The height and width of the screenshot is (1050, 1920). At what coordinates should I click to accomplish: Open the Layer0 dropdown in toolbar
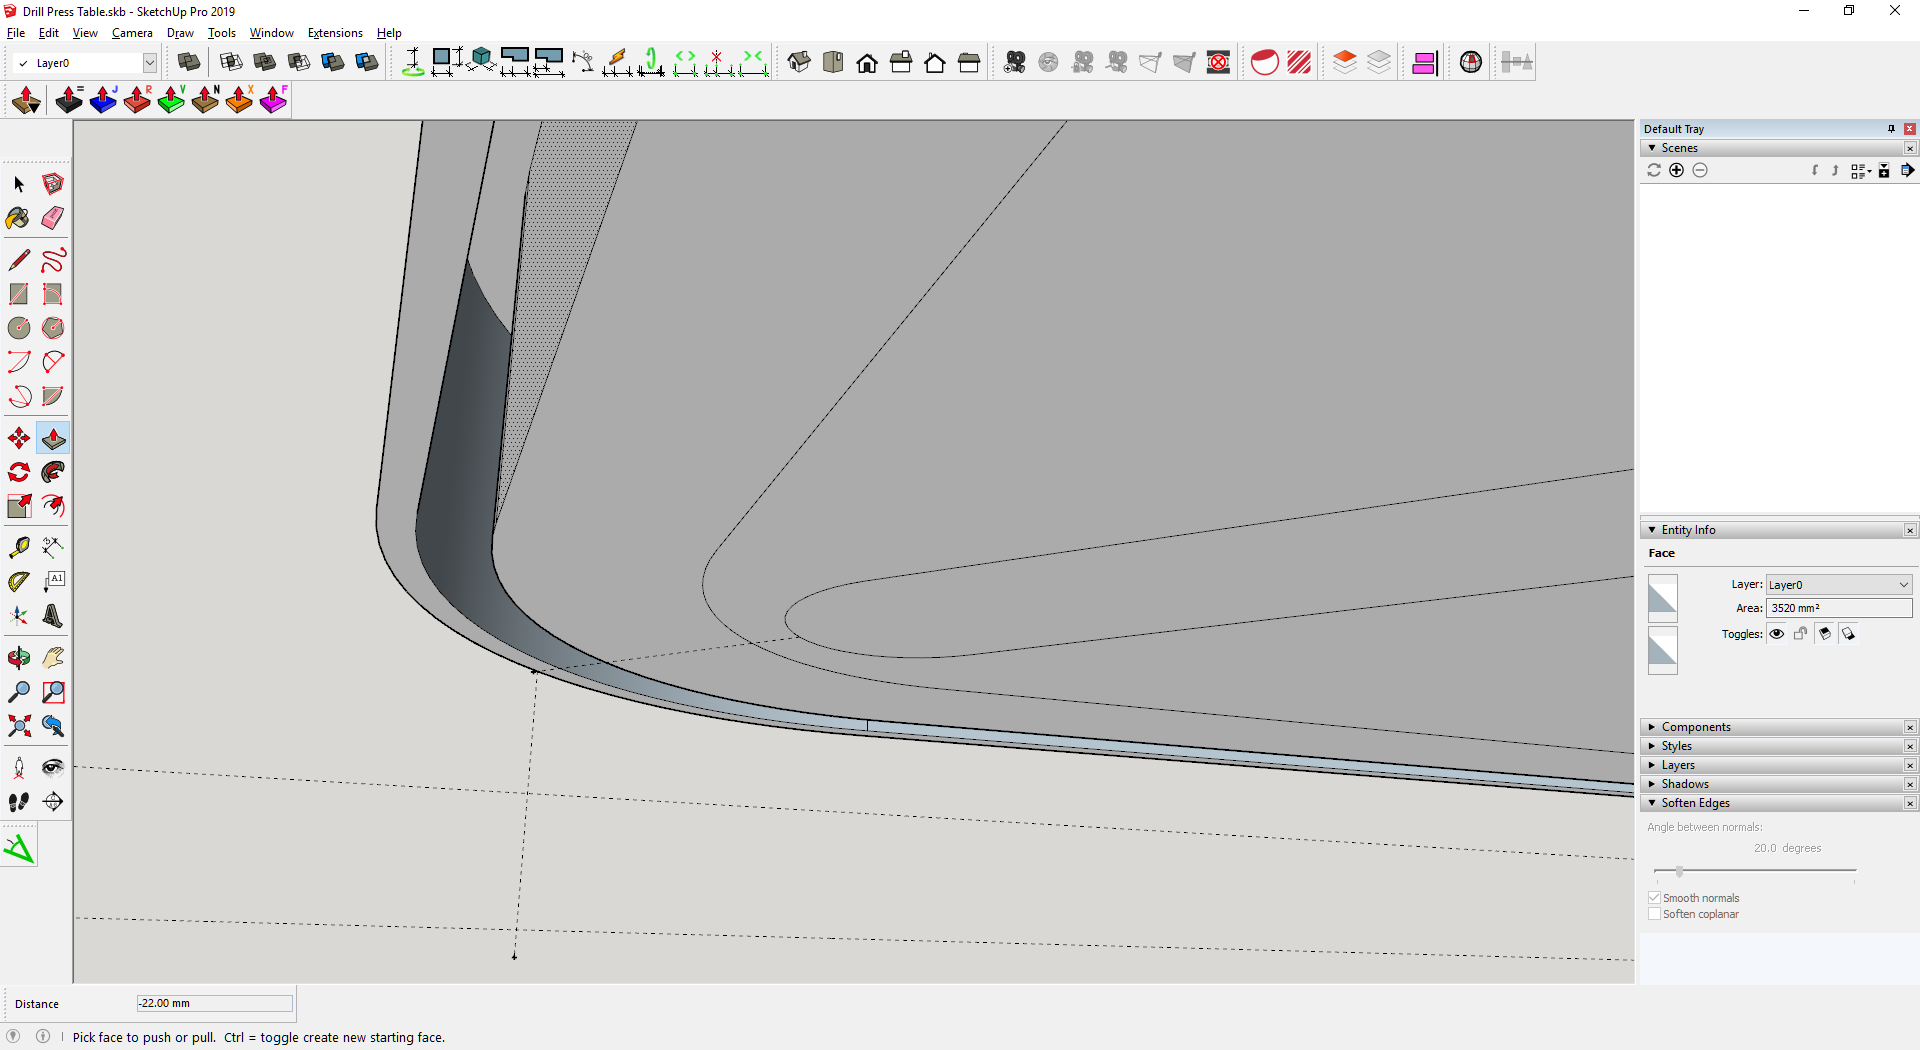149,63
